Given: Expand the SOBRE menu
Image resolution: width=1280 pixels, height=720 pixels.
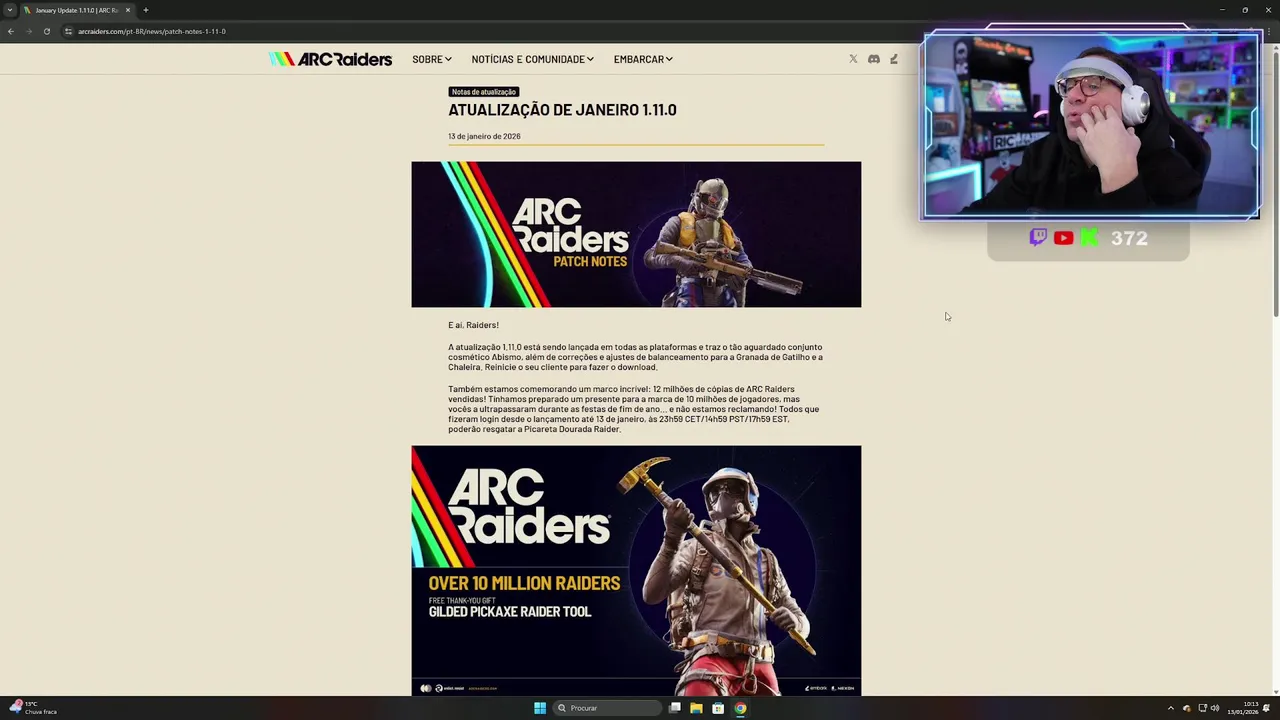Looking at the screenshot, I should pos(432,59).
